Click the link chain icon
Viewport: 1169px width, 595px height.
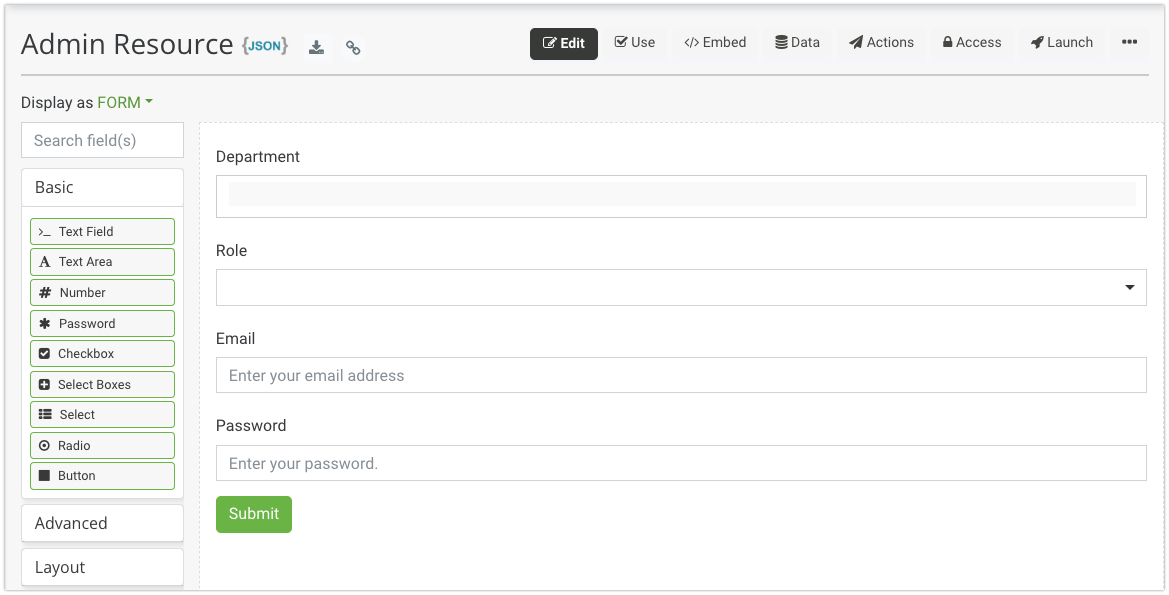pyautogui.click(x=353, y=47)
